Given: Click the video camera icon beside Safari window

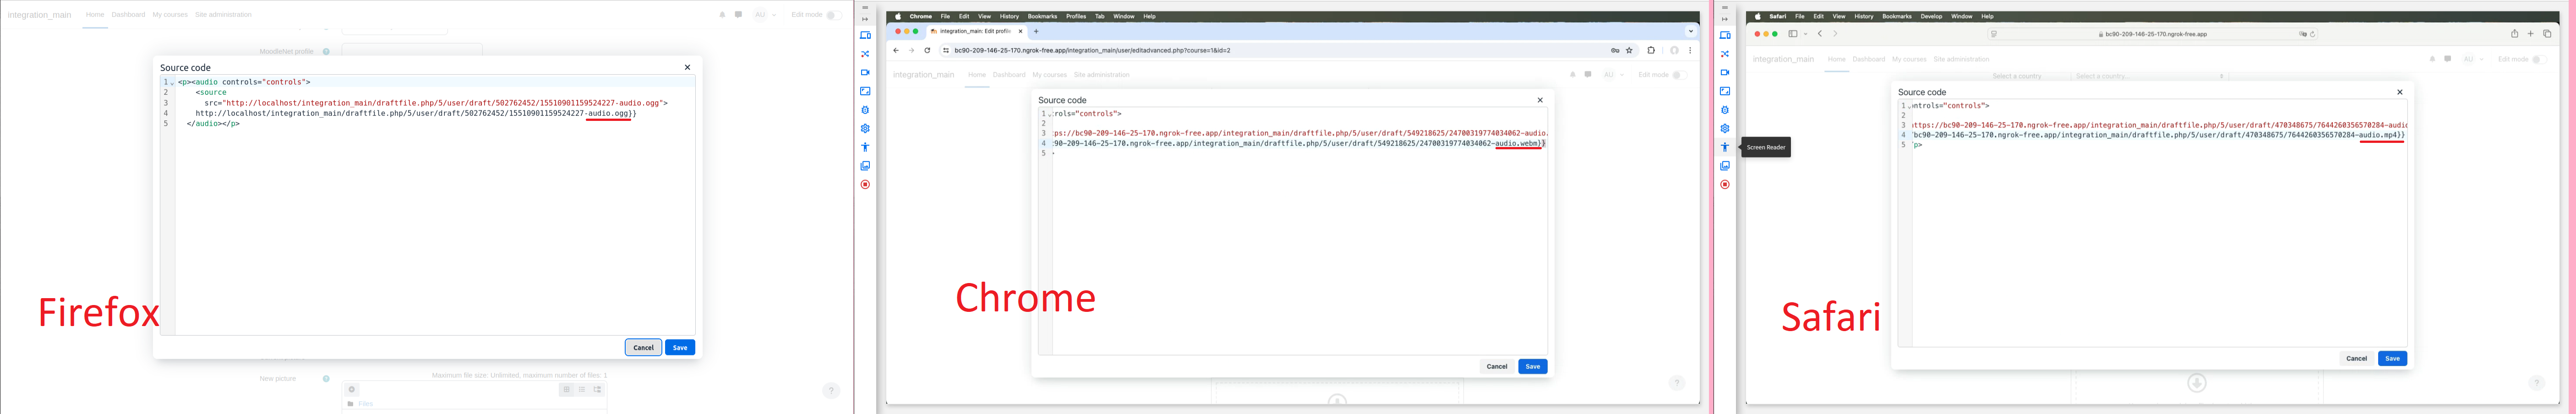Looking at the screenshot, I should tap(1725, 73).
